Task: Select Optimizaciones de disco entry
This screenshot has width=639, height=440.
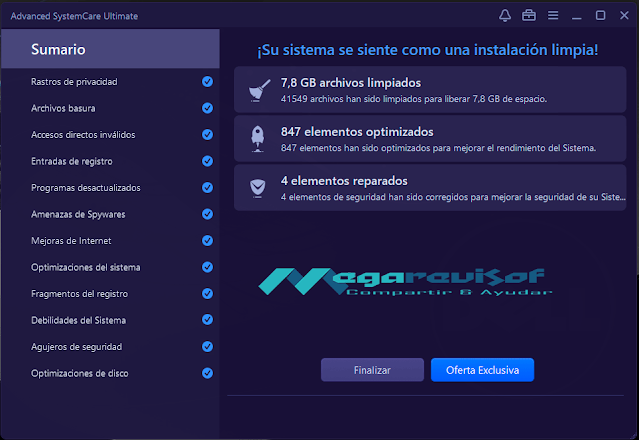Action: (79, 373)
